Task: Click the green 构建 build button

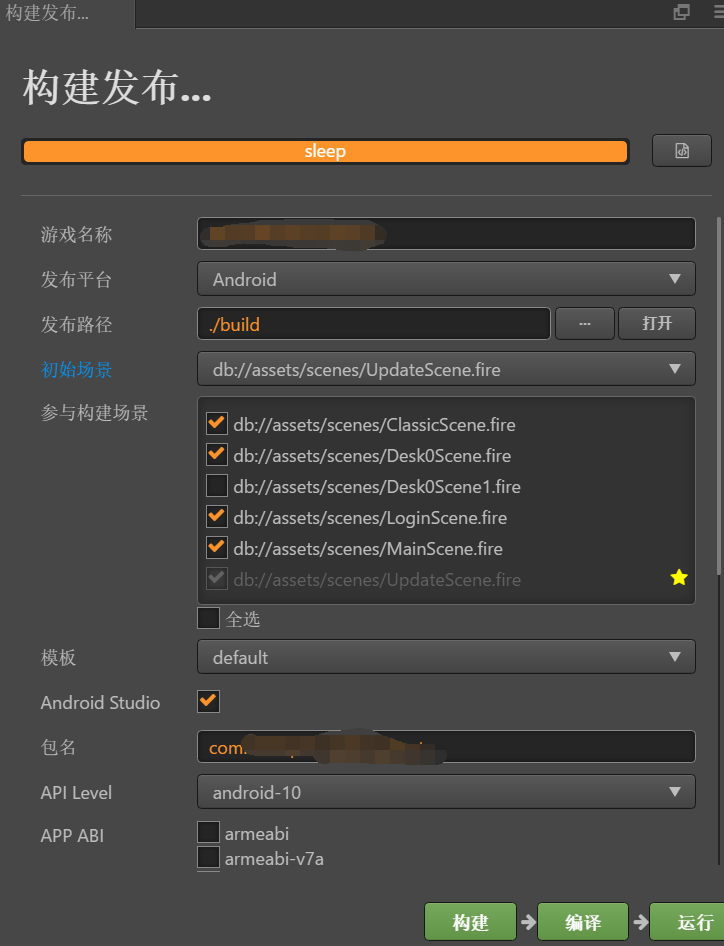Action: coord(470,922)
